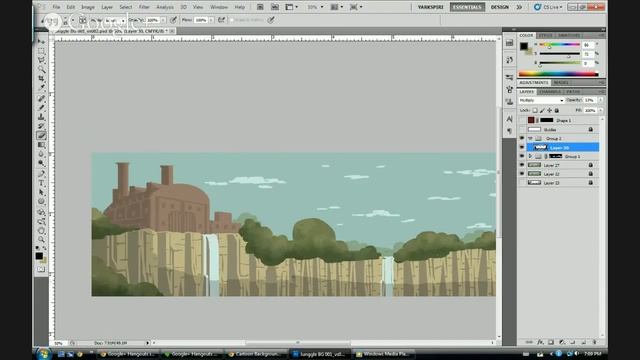The width and height of the screenshot is (640, 360).
Task: Select the Move tool
Action: (41, 42)
